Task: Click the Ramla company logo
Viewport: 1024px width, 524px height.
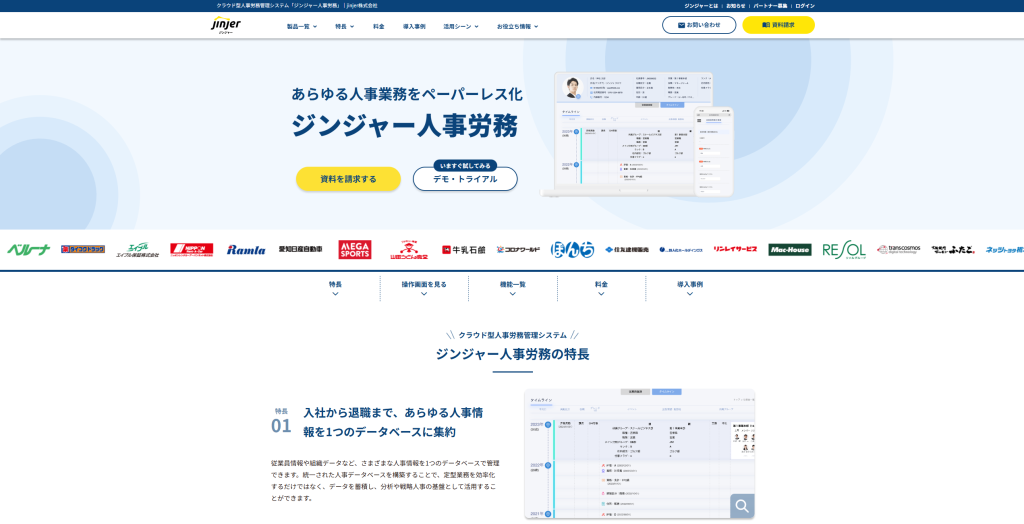Action: (x=246, y=250)
